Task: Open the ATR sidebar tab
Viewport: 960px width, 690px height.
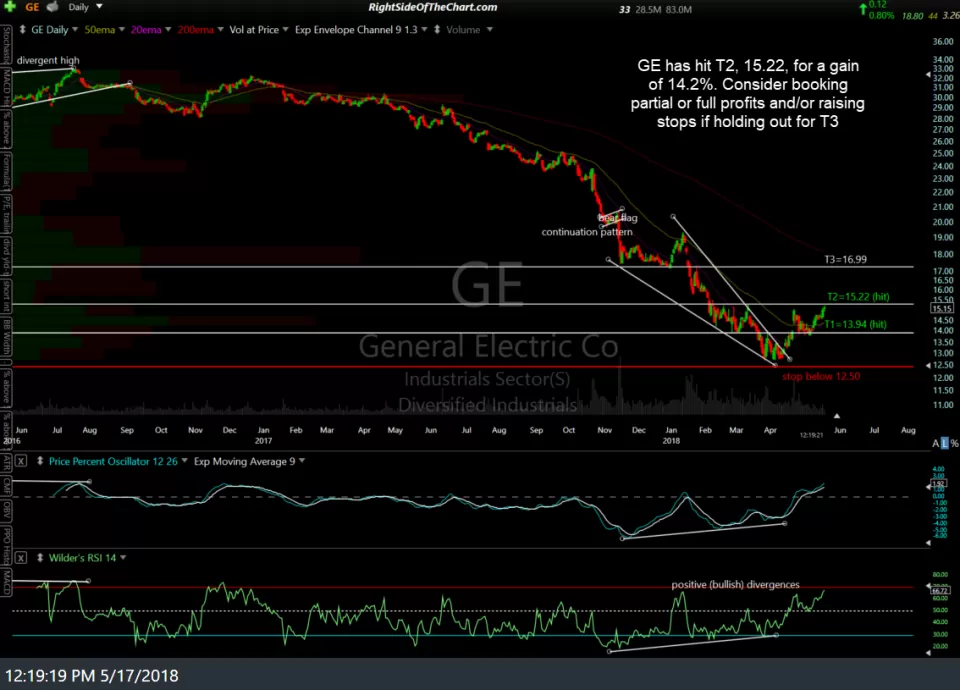Action: (x=6, y=462)
